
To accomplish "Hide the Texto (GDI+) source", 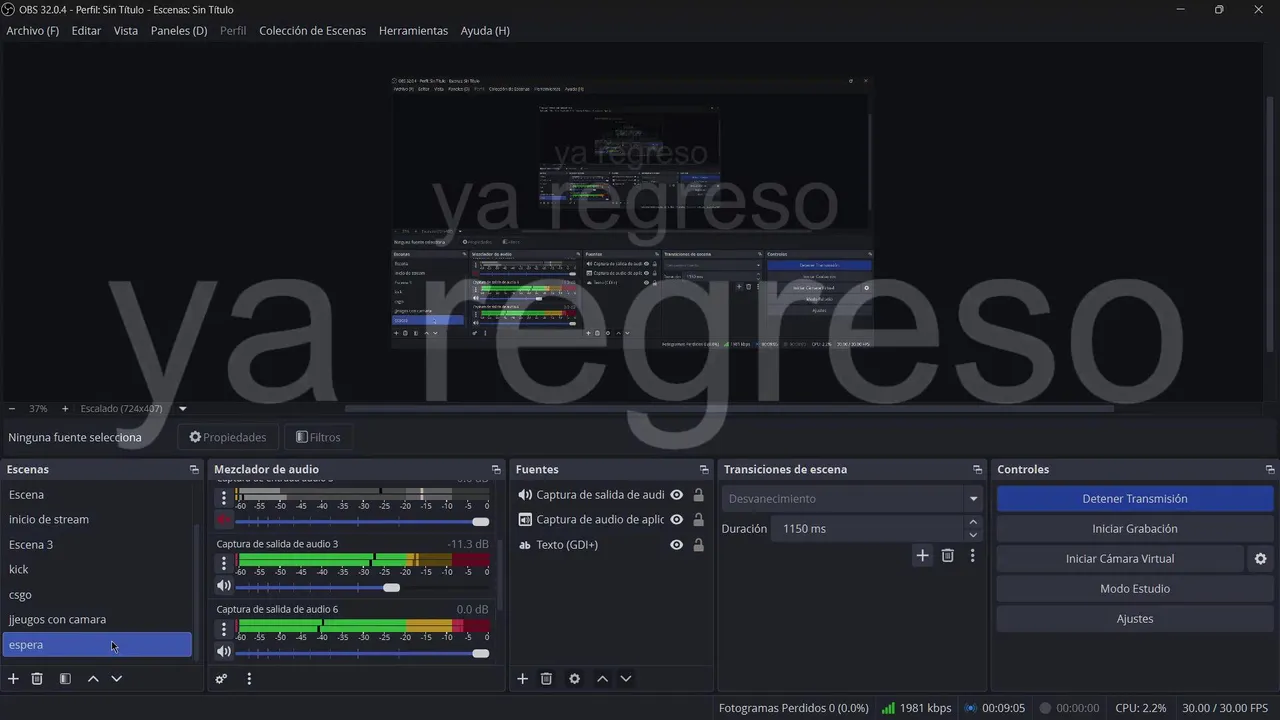I will pos(677,545).
